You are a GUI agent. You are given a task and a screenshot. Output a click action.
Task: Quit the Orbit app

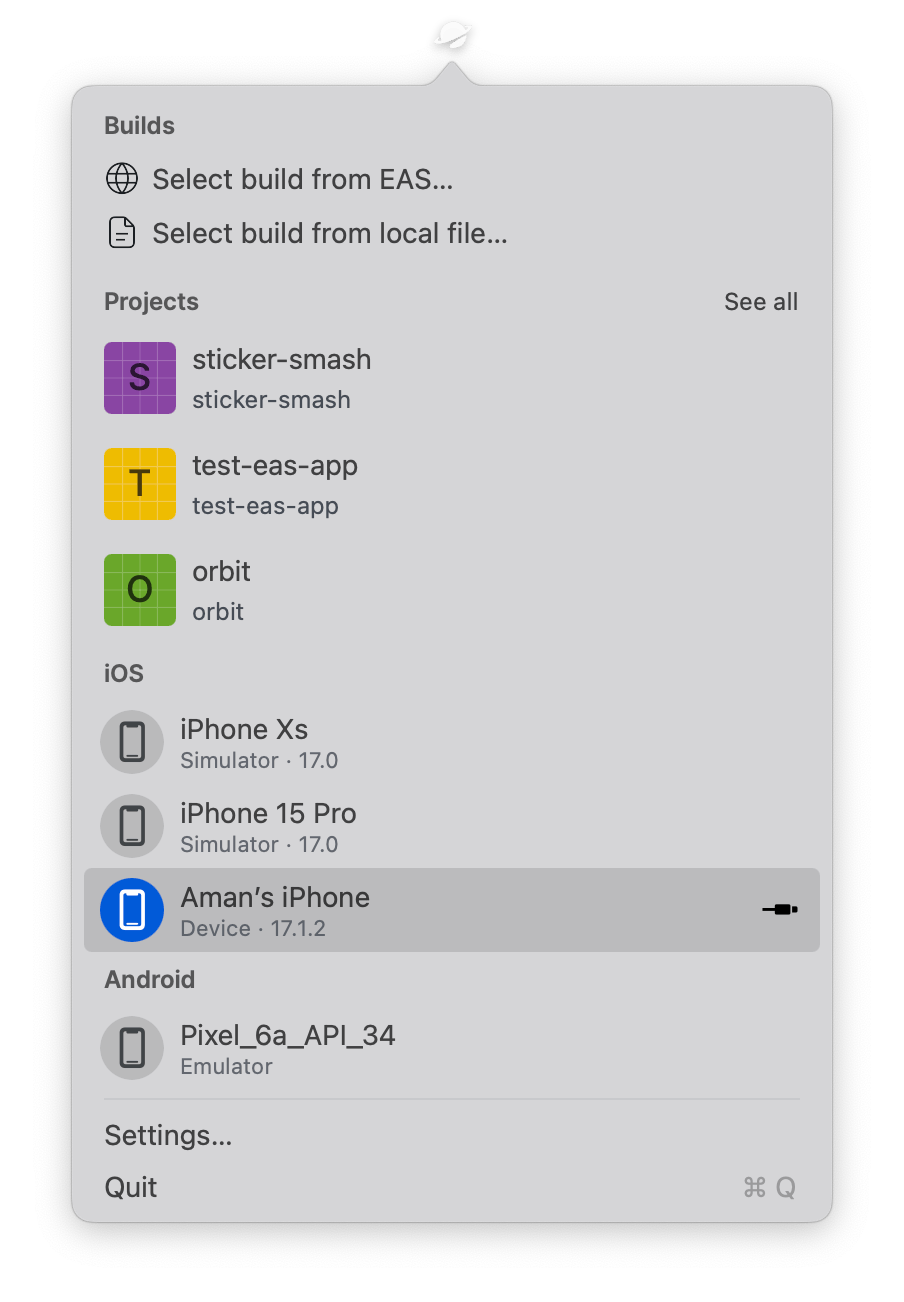coord(131,1188)
